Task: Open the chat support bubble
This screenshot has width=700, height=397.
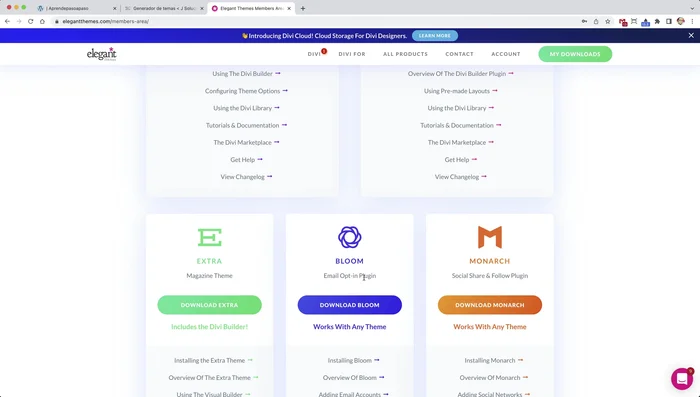Action: coord(682,379)
